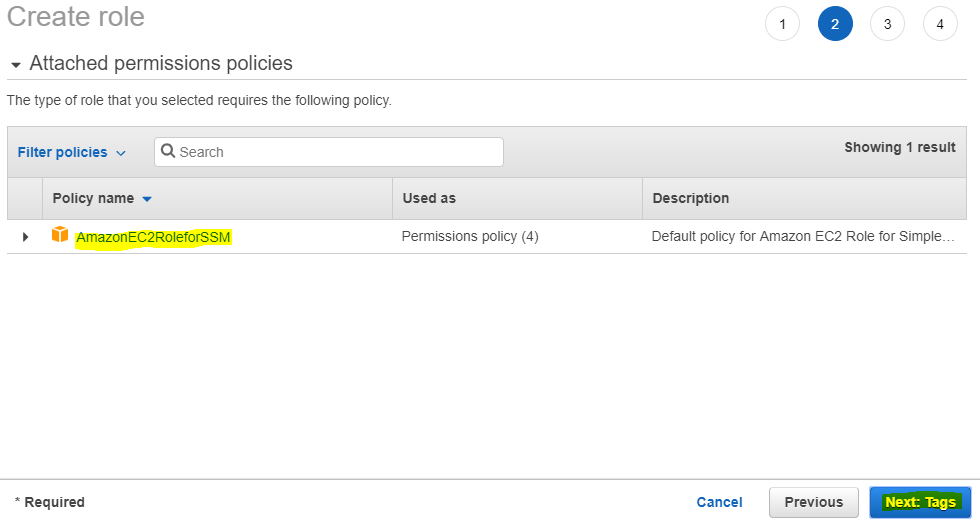The height and width of the screenshot is (523, 980).
Task: Click the truncated Default policy description text
Action: click(x=802, y=236)
